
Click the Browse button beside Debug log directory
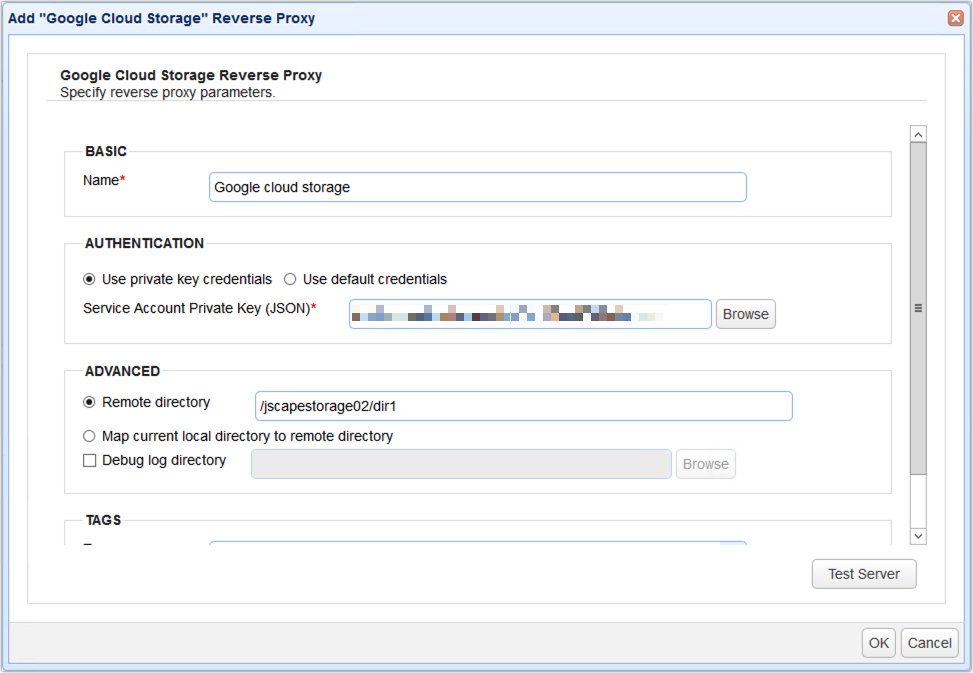(x=705, y=463)
